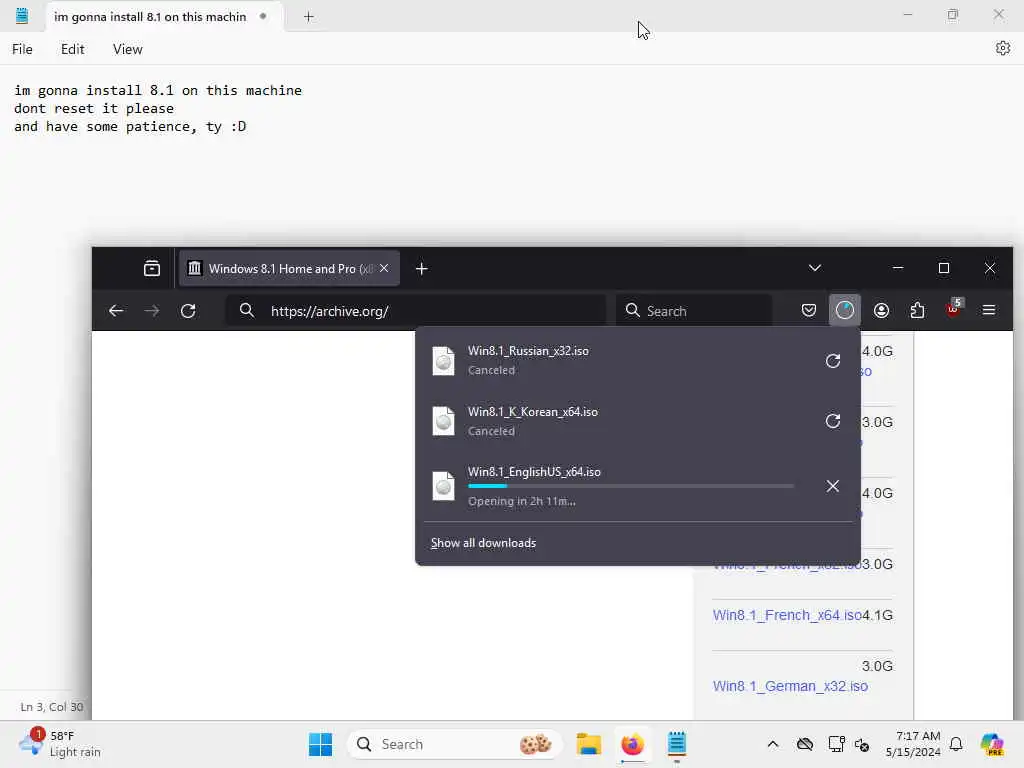This screenshot has height=768, width=1024.
Task: Click Show all downloads
Action: (483, 543)
